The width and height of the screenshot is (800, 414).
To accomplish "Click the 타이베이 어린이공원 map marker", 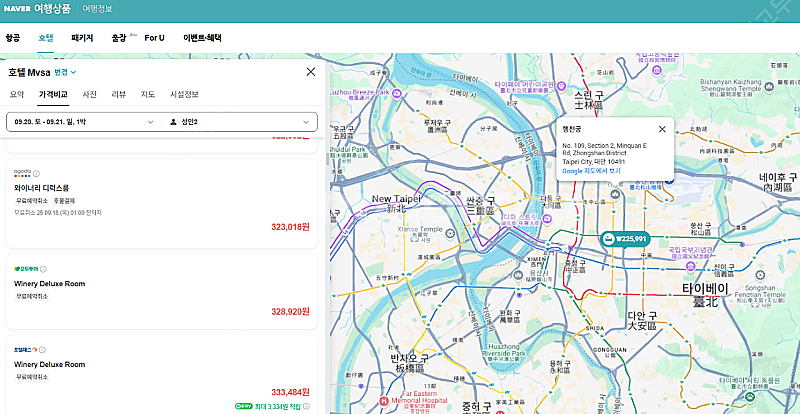I will pyautogui.click(x=560, y=84).
